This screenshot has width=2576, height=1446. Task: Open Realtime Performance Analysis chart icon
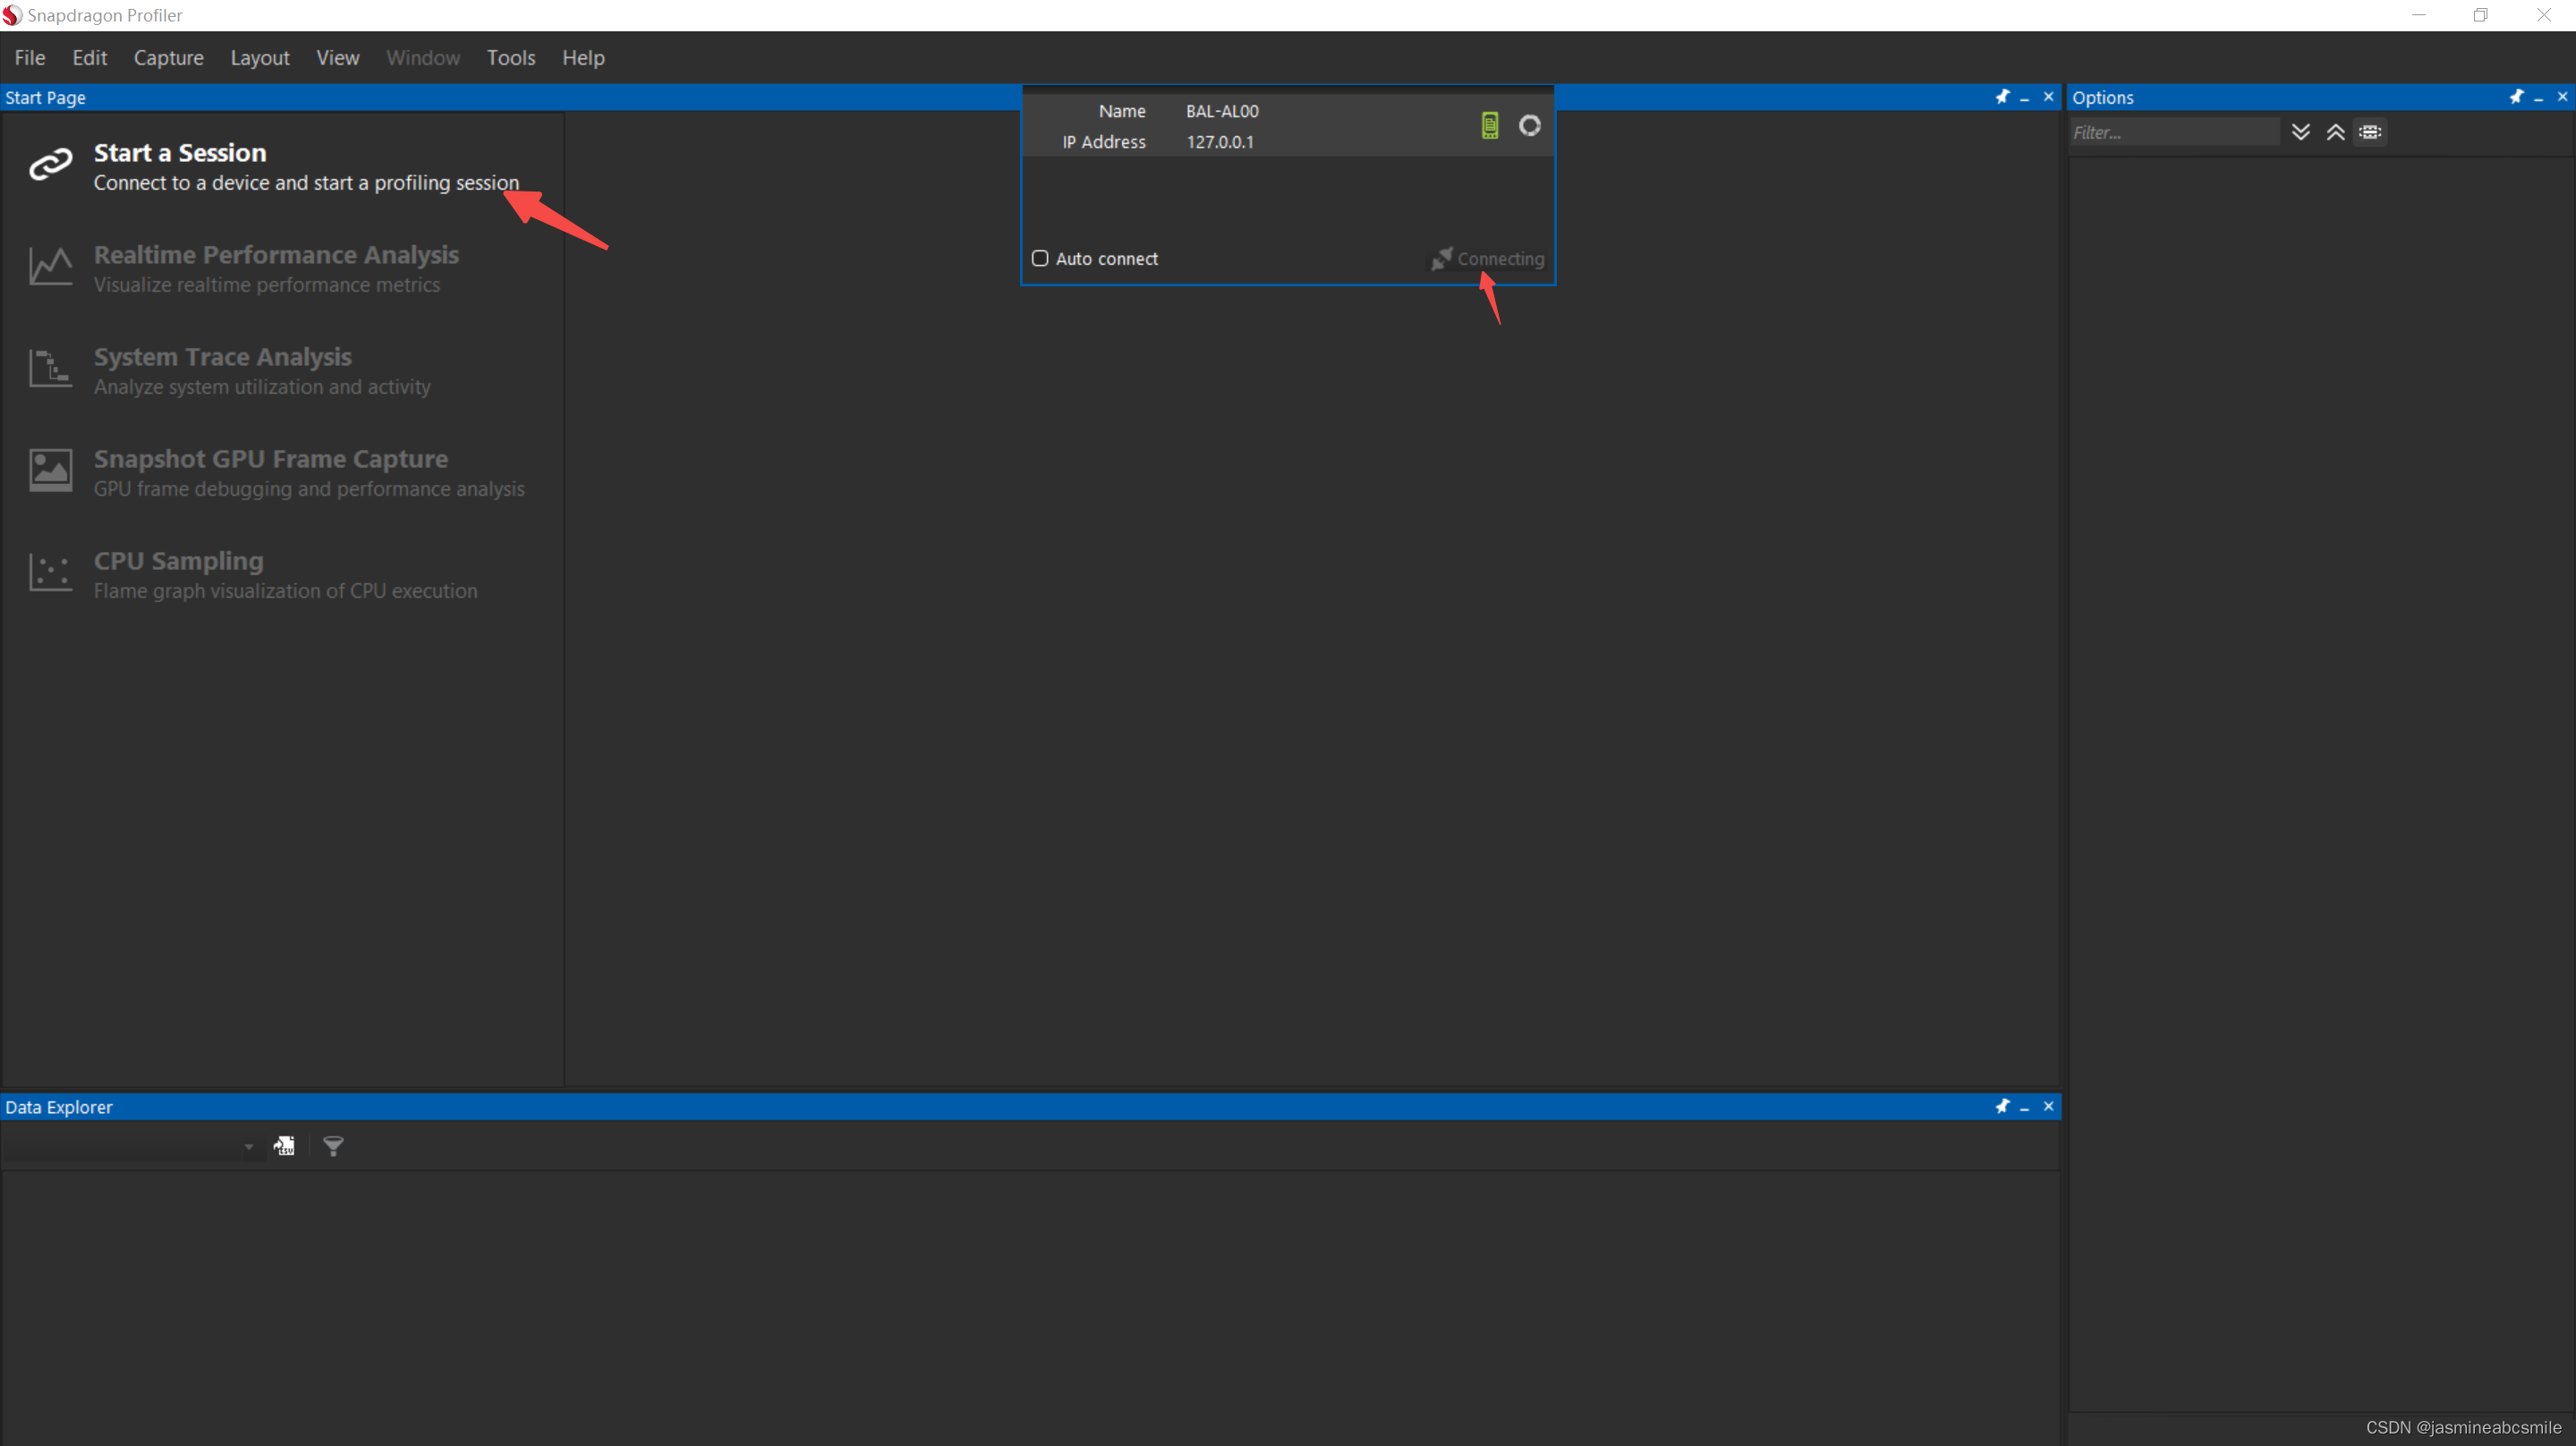49,267
